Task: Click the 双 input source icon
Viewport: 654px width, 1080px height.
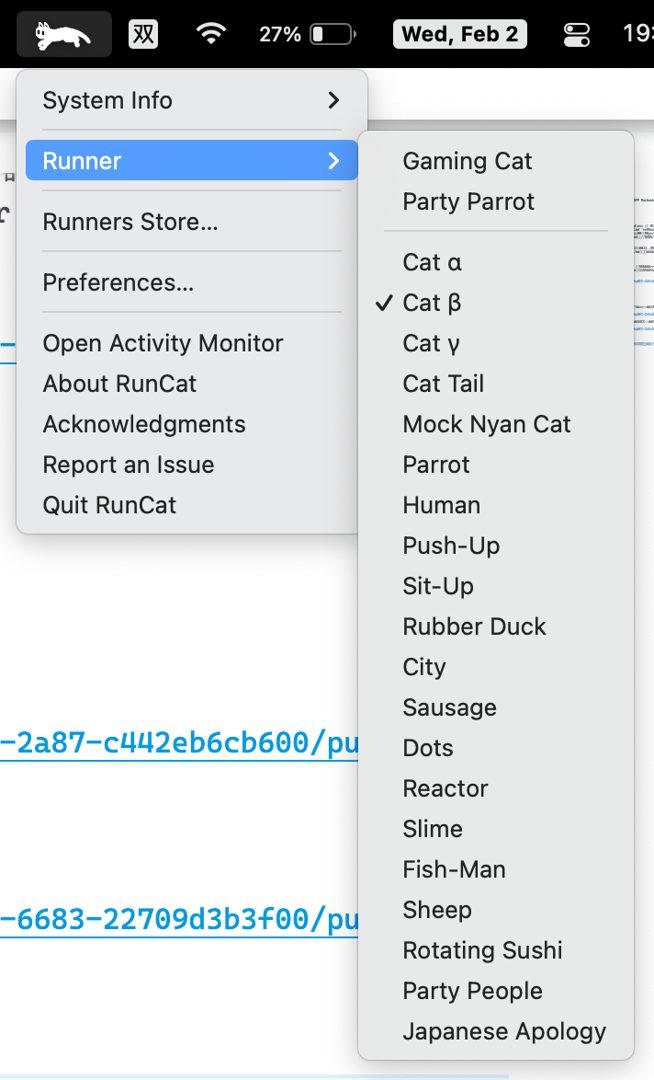Action: (143, 33)
